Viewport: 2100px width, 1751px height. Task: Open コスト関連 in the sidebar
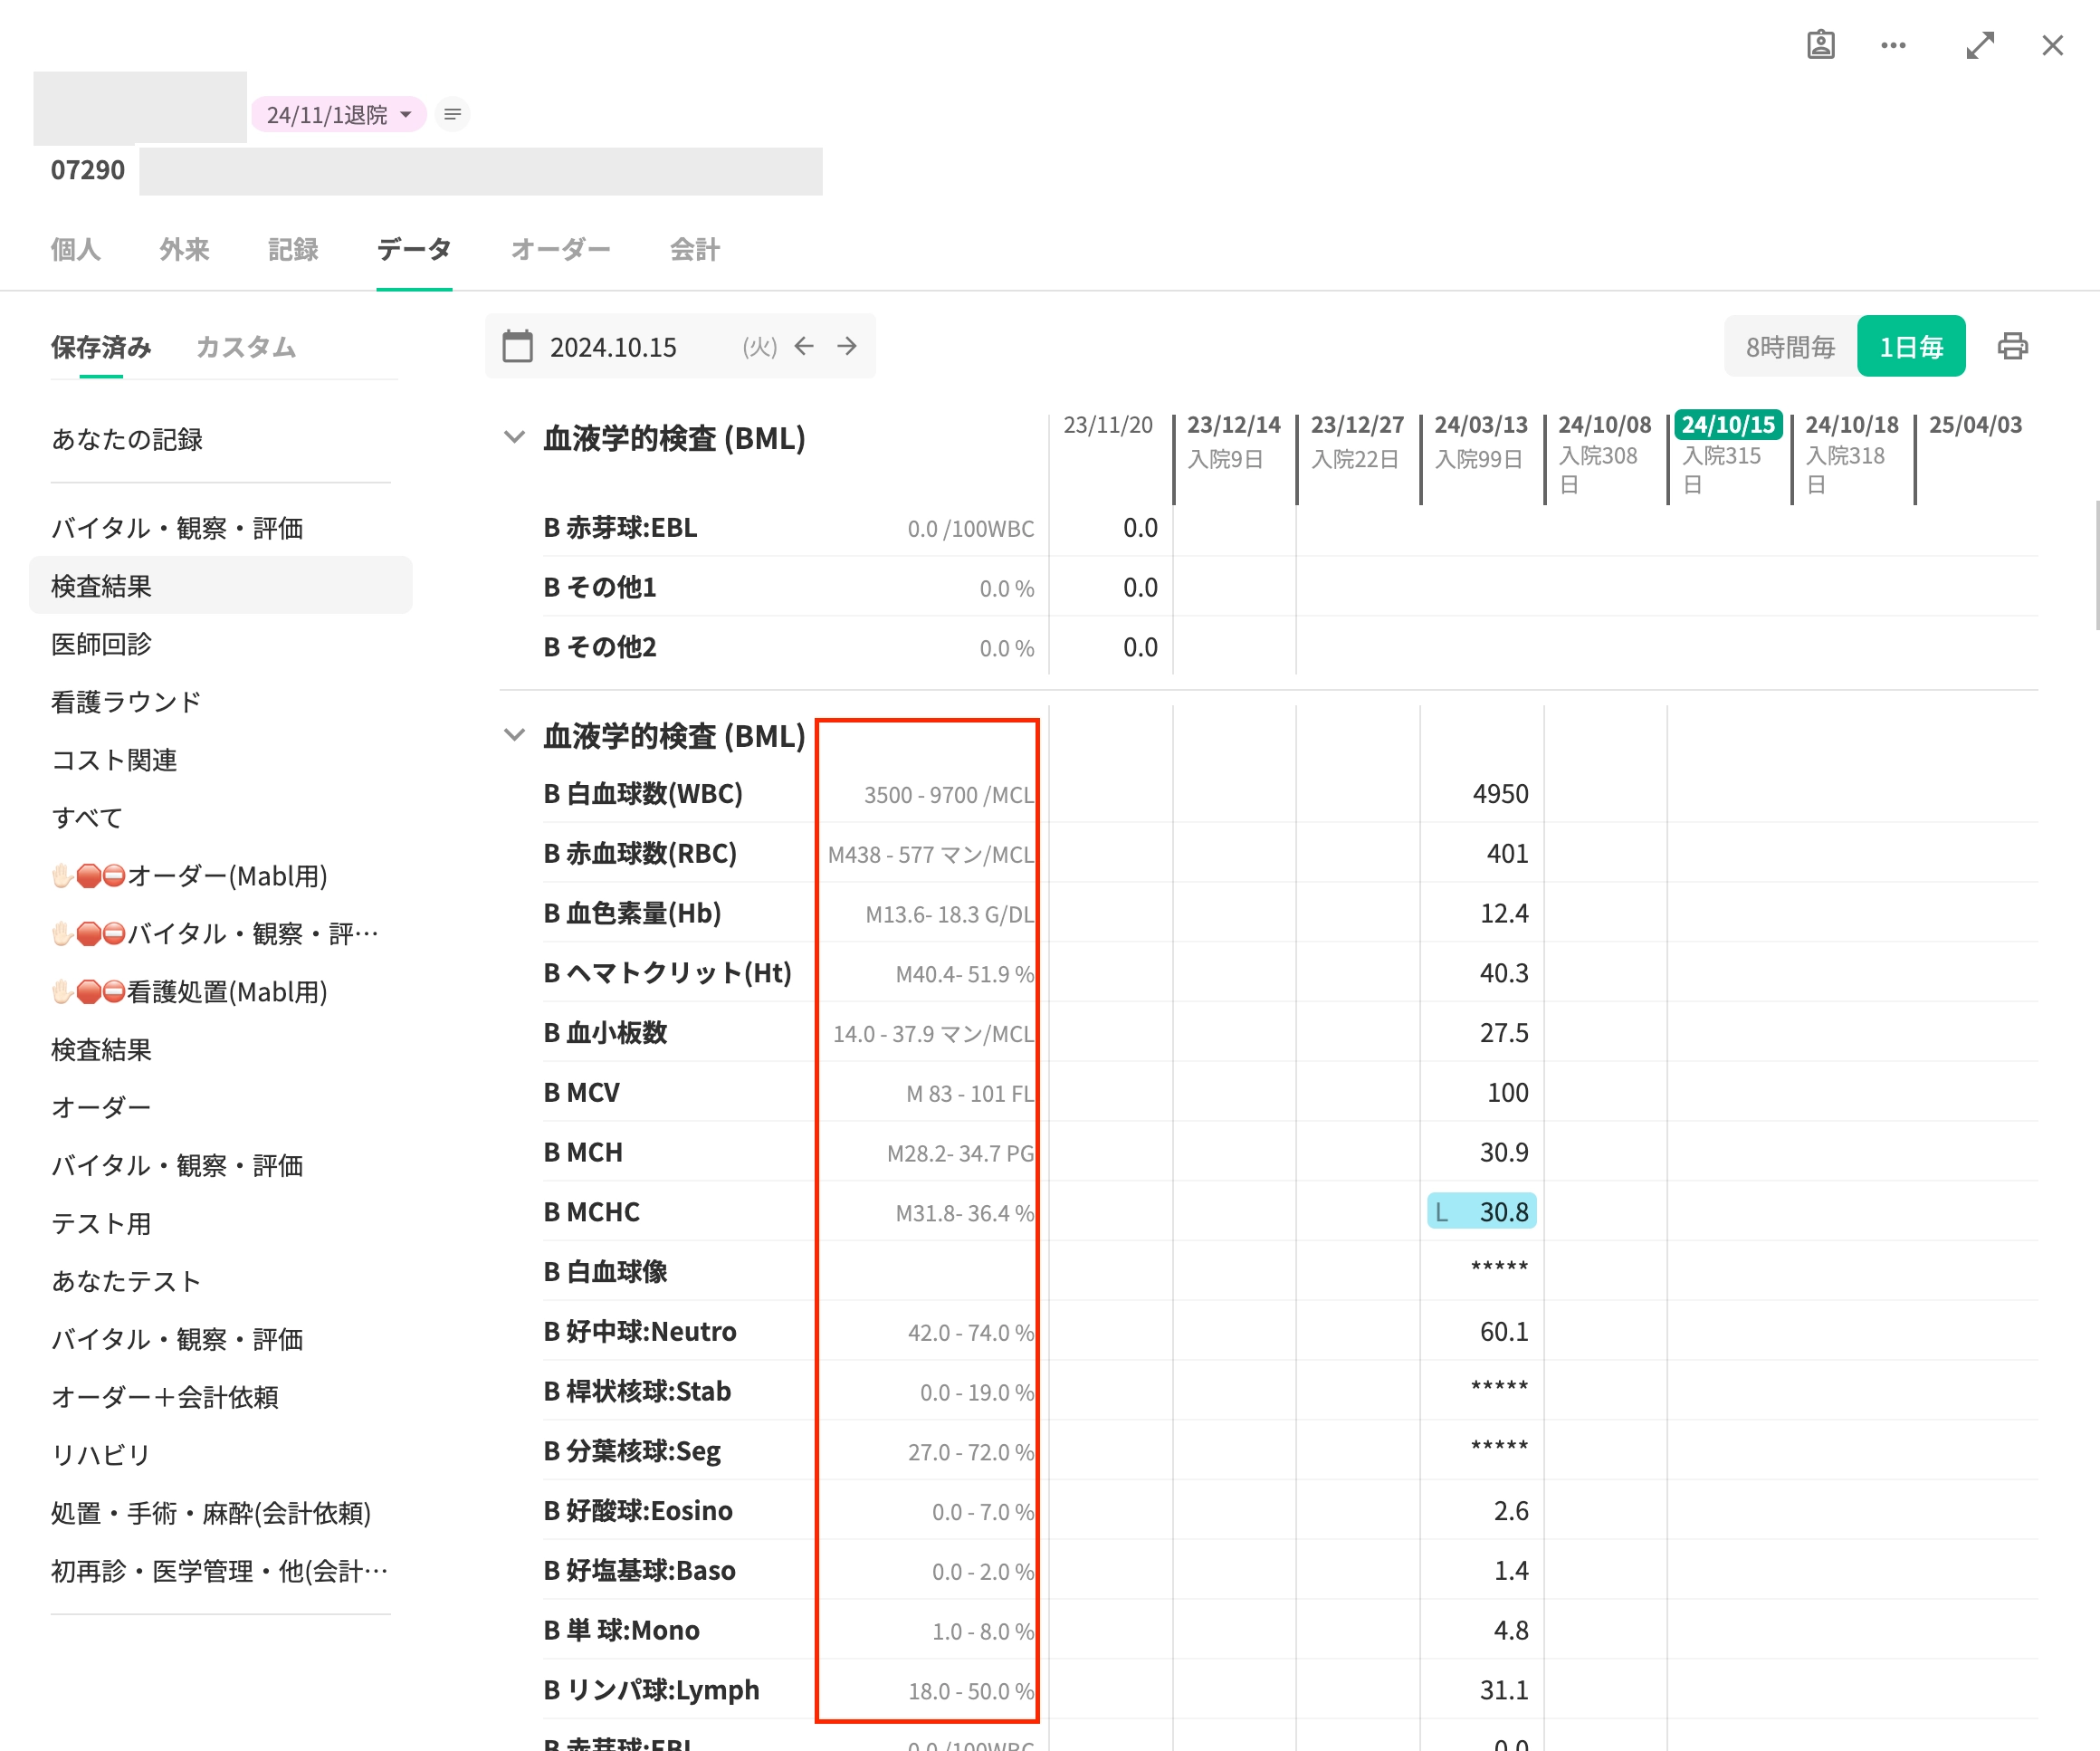point(114,760)
